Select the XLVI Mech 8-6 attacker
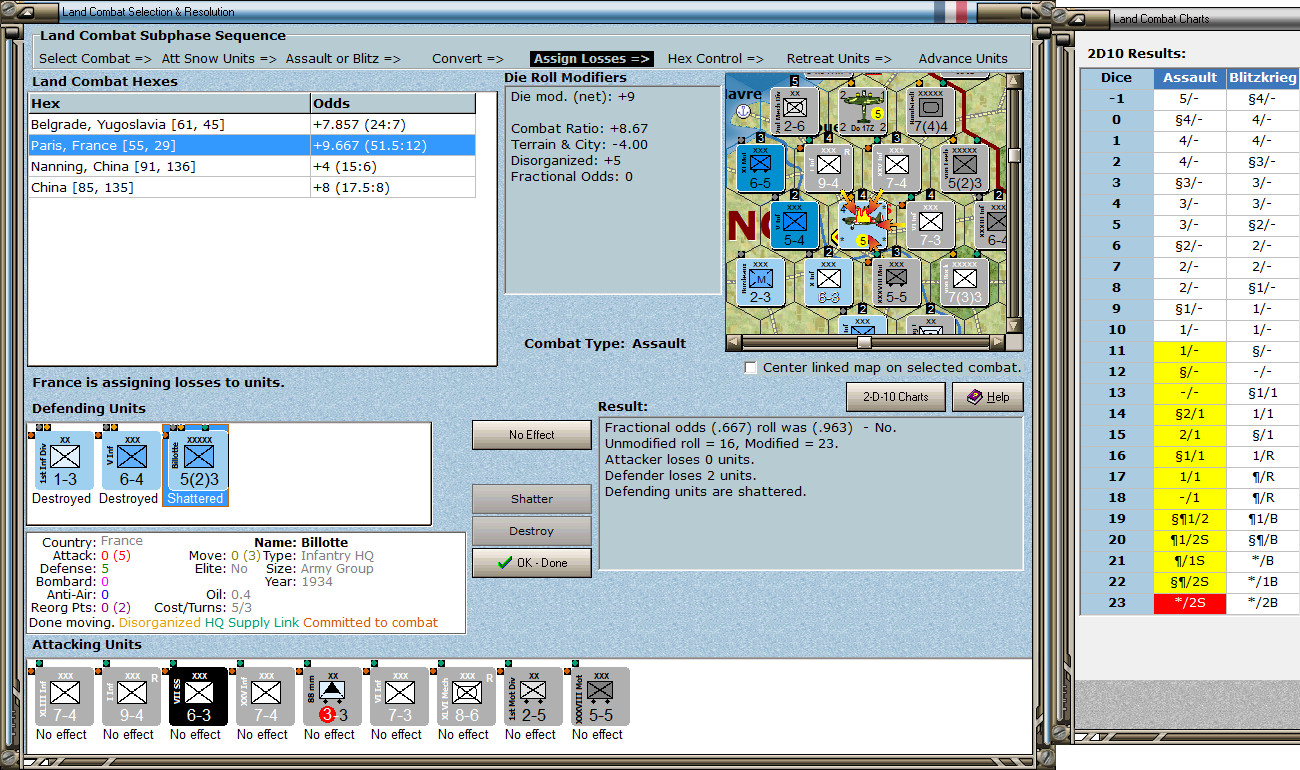Screen dimensions: 1300x770 [466, 696]
